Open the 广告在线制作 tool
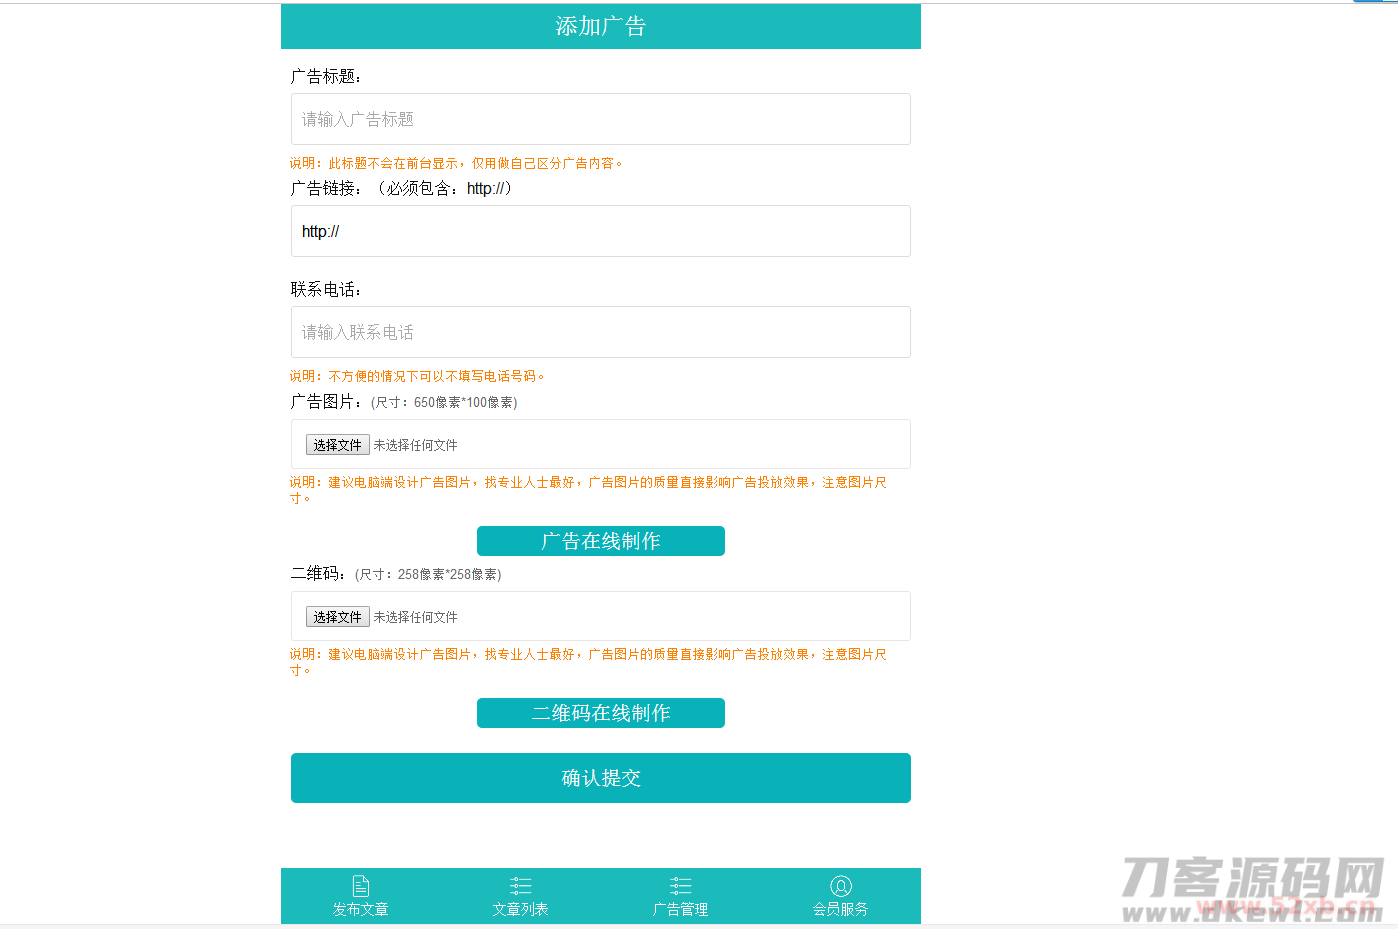The width and height of the screenshot is (1398, 929). coord(600,541)
